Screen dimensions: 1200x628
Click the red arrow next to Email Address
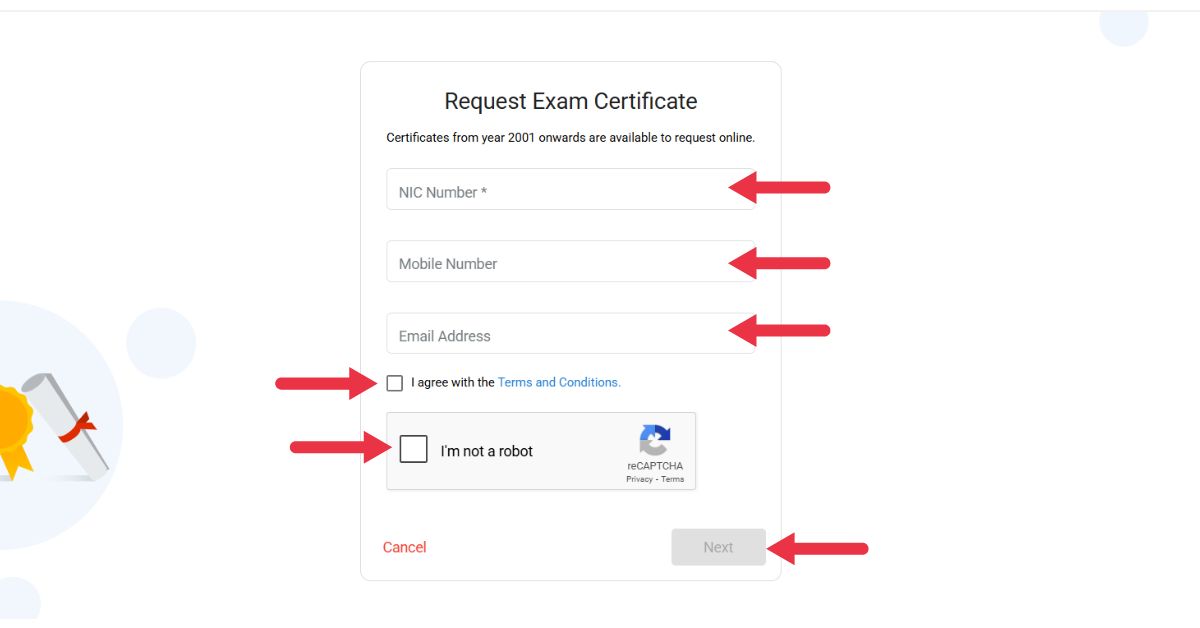click(779, 330)
